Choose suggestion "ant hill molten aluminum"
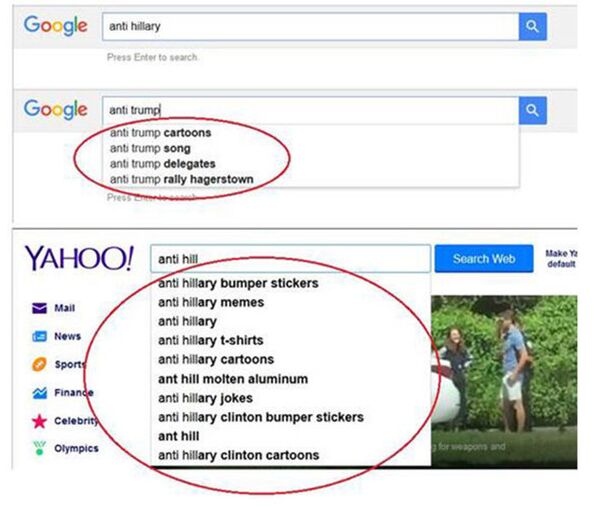The image size is (600, 507). point(233,379)
